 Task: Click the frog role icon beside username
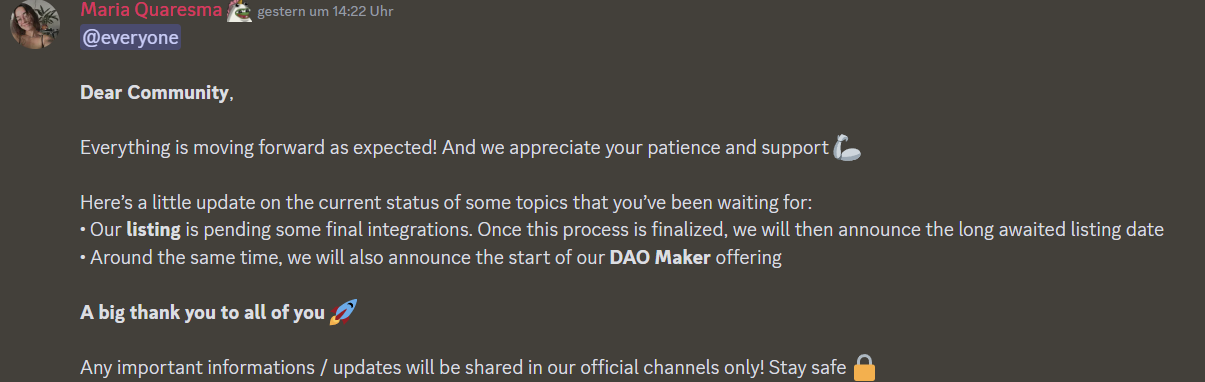point(239,11)
